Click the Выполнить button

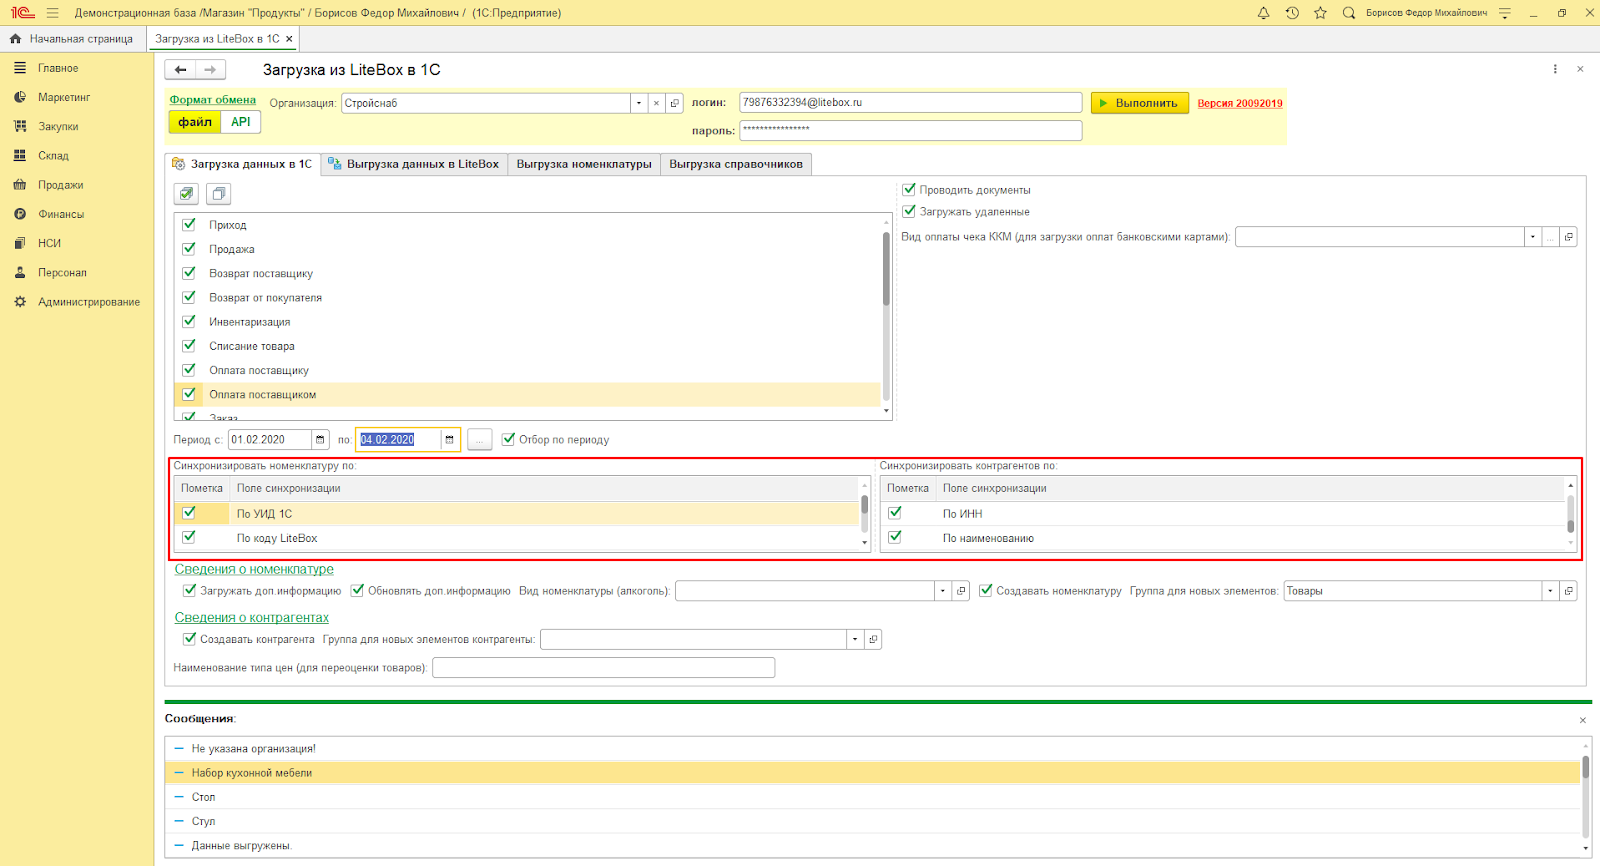click(x=1139, y=103)
